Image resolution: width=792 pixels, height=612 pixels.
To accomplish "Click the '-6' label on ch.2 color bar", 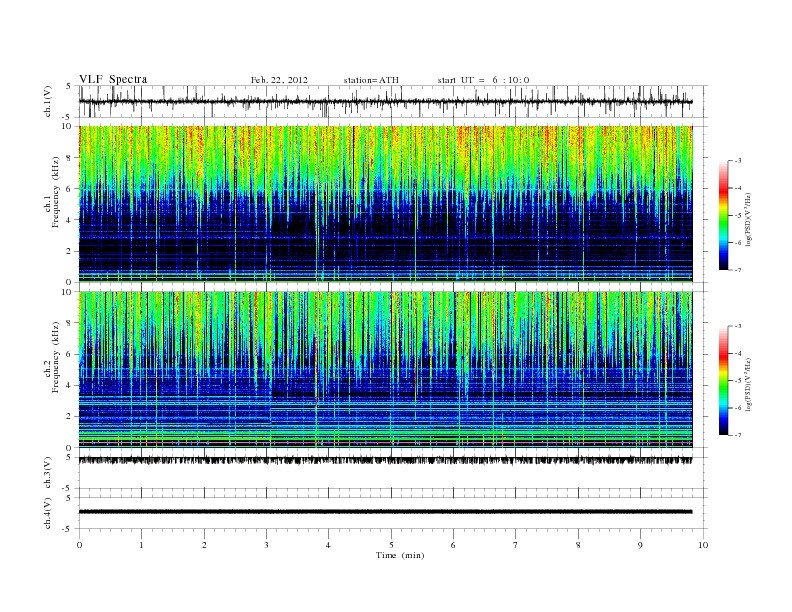I will [x=737, y=408].
